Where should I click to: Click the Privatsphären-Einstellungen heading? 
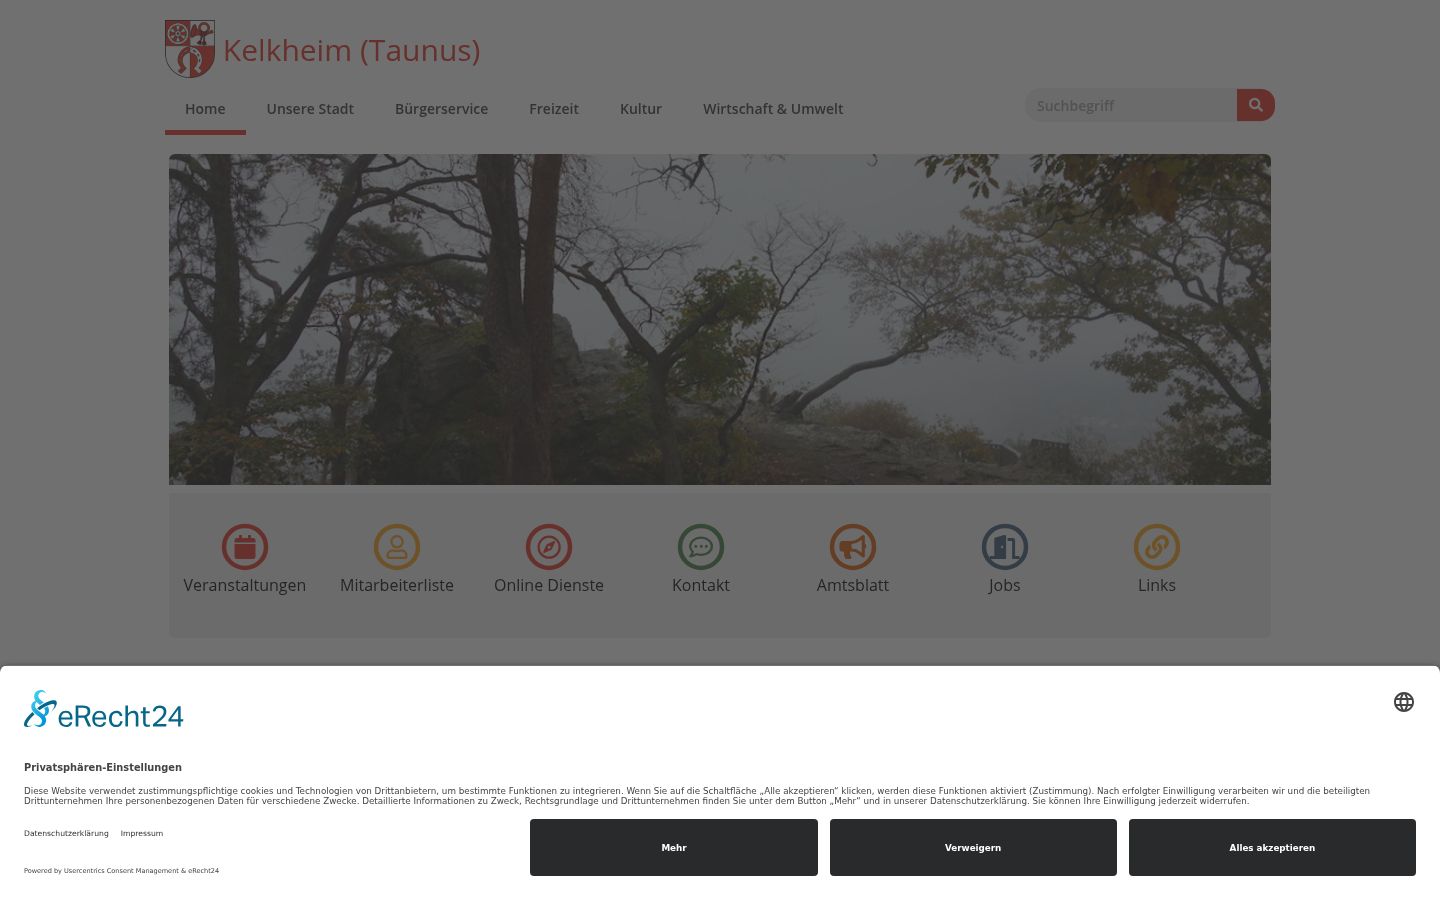103,767
